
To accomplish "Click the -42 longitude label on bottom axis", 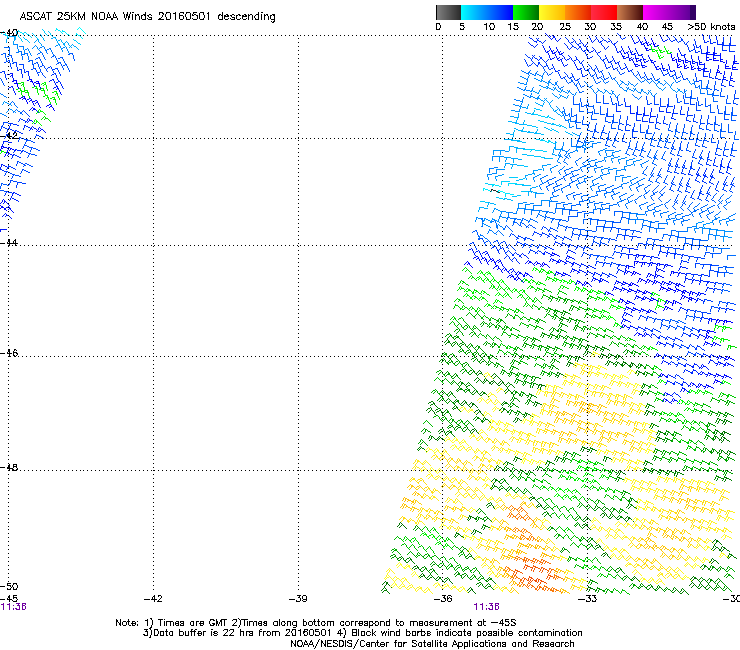I will click(153, 599).
